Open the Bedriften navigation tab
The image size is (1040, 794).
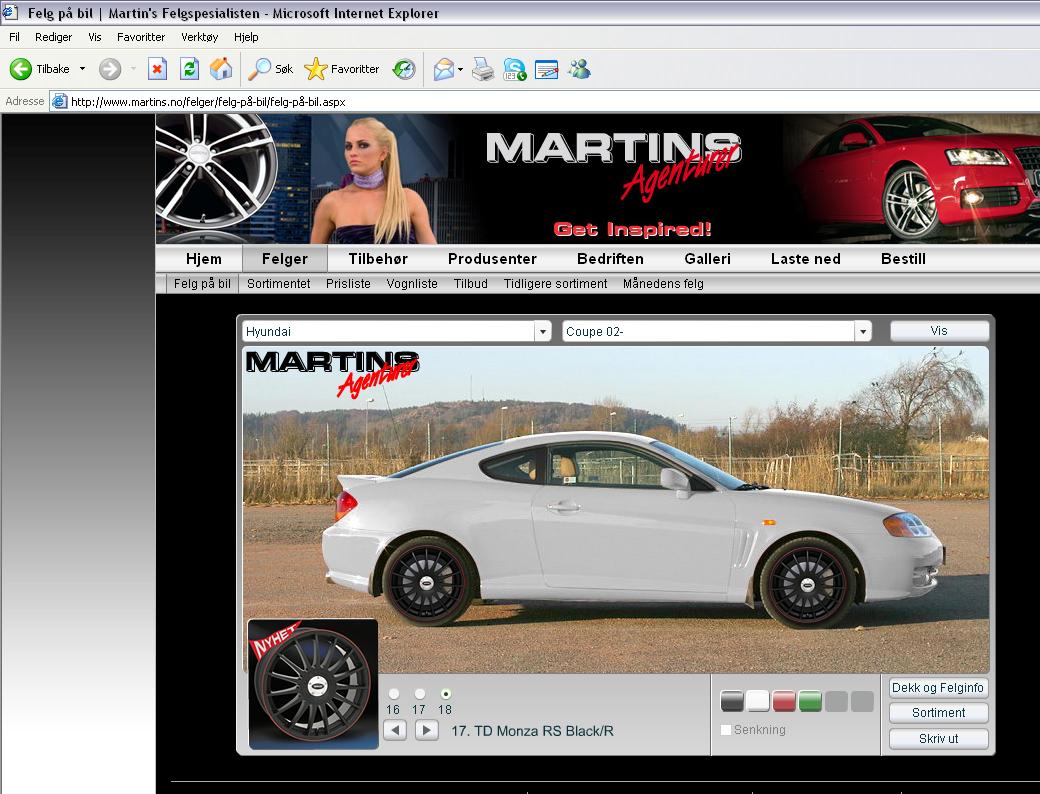610,259
